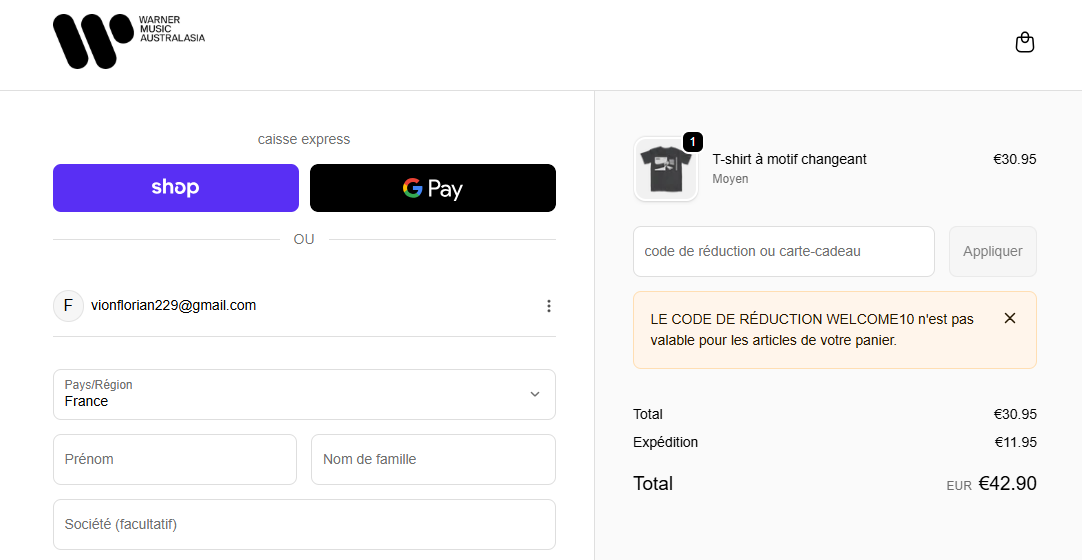Click the Expédition €11.95 amount
Image resolution: width=1082 pixels, height=560 pixels.
point(1015,442)
